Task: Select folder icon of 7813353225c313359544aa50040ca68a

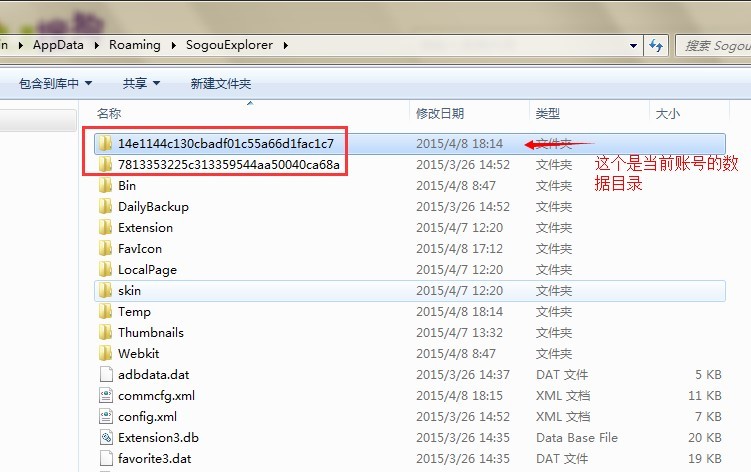Action: tap(105, 164)
